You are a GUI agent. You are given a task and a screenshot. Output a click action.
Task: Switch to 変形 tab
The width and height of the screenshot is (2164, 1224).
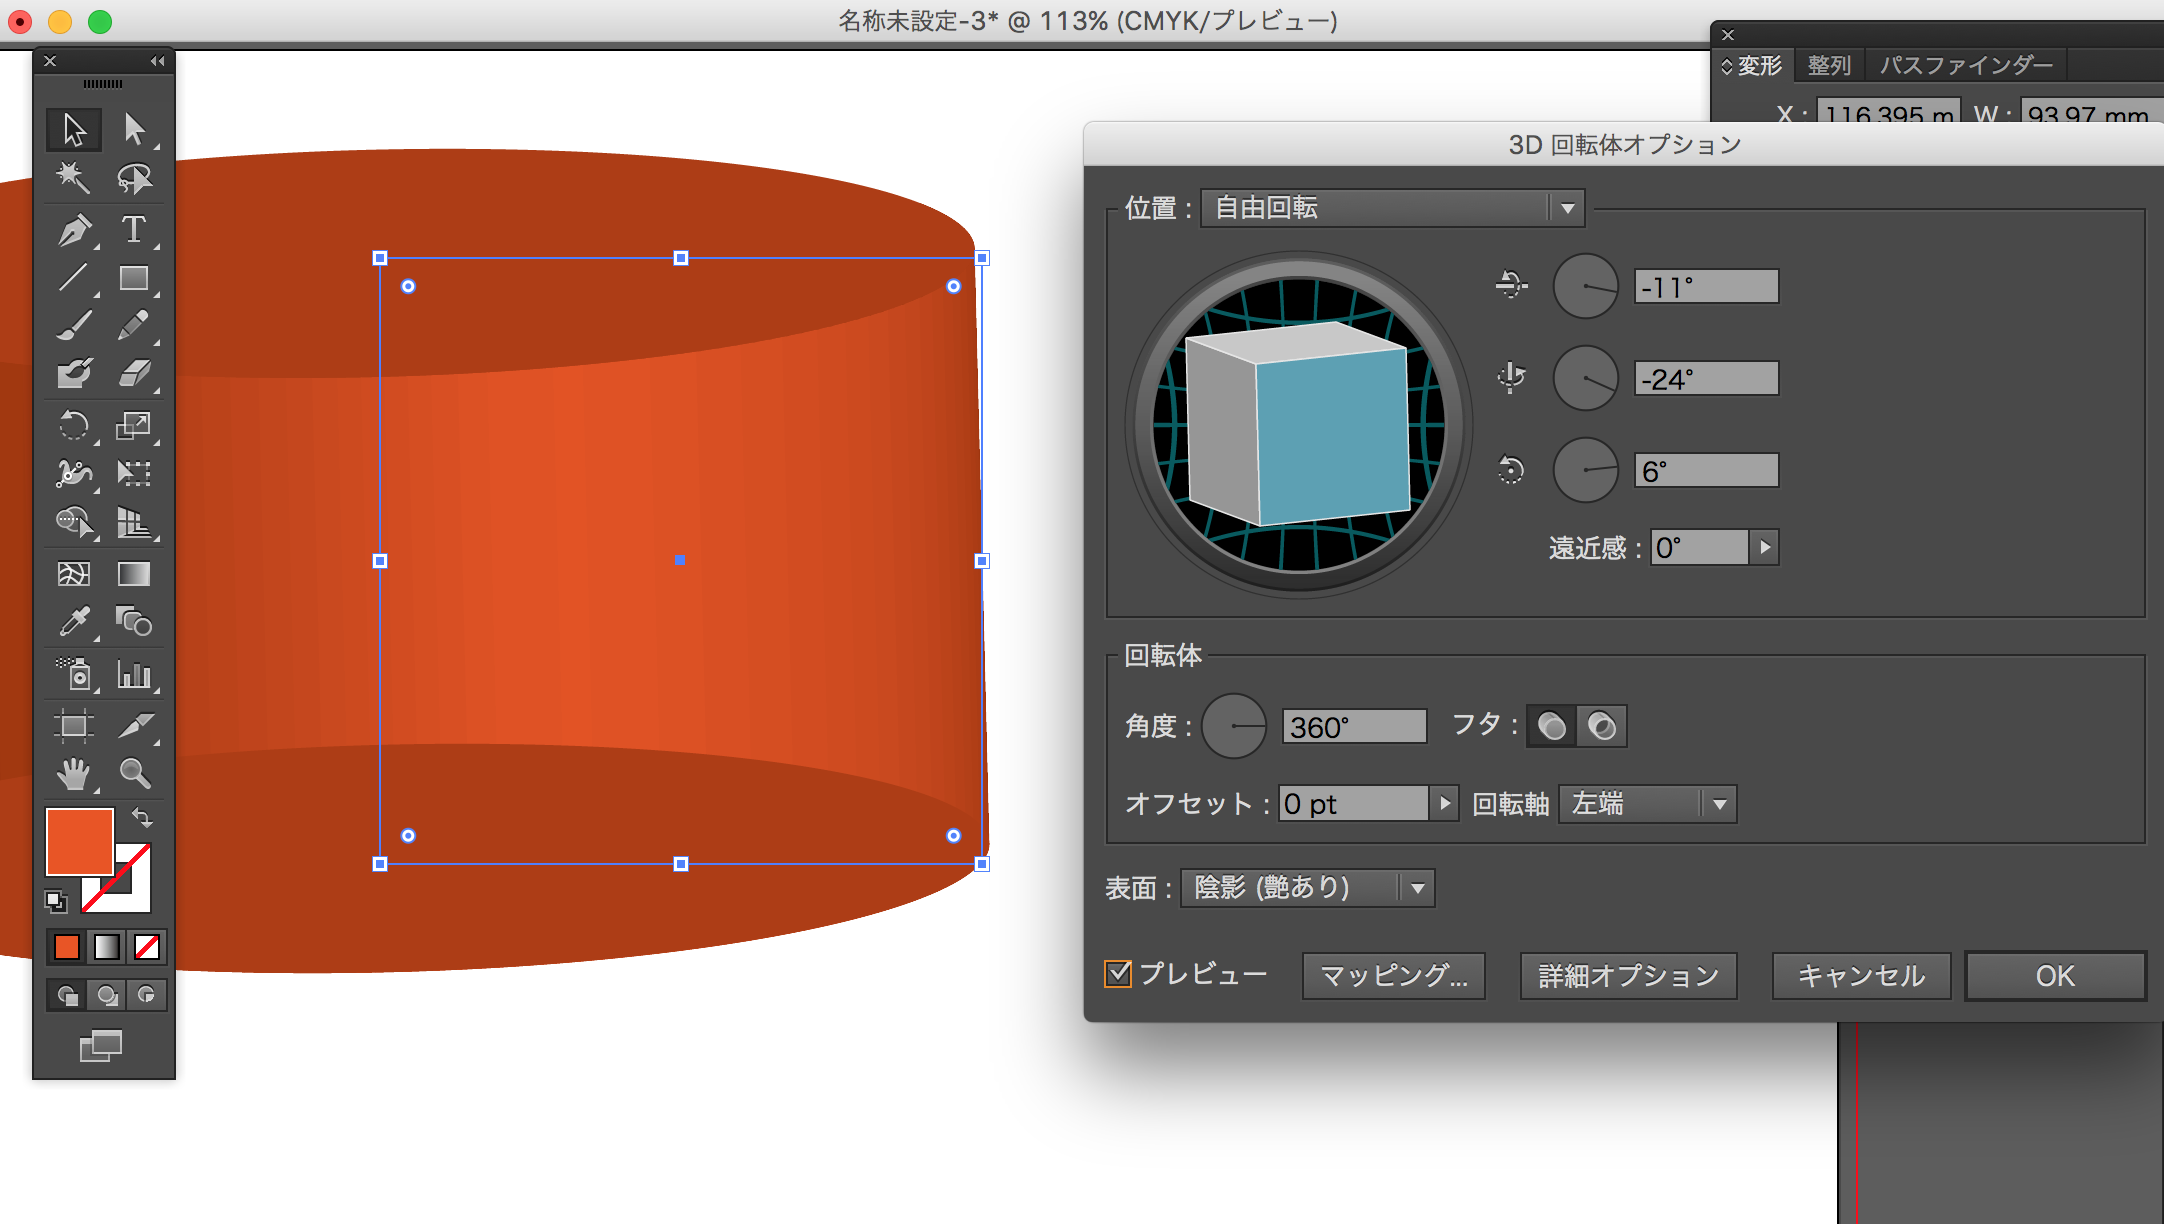pyautogui.click(x=1759, y=66)
